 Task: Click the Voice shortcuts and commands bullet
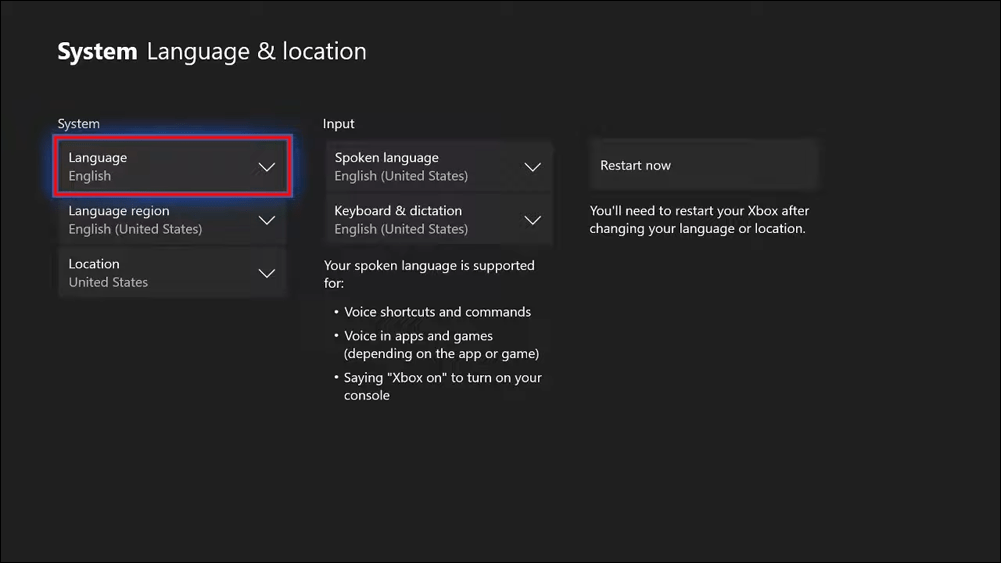click(437, 312)
